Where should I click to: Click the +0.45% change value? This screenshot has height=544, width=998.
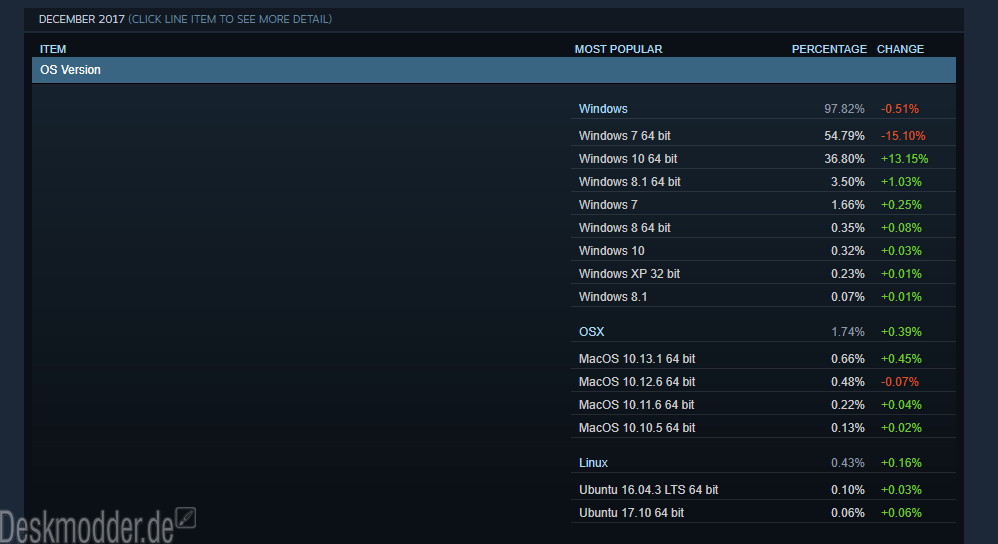(x=901, y=358)
